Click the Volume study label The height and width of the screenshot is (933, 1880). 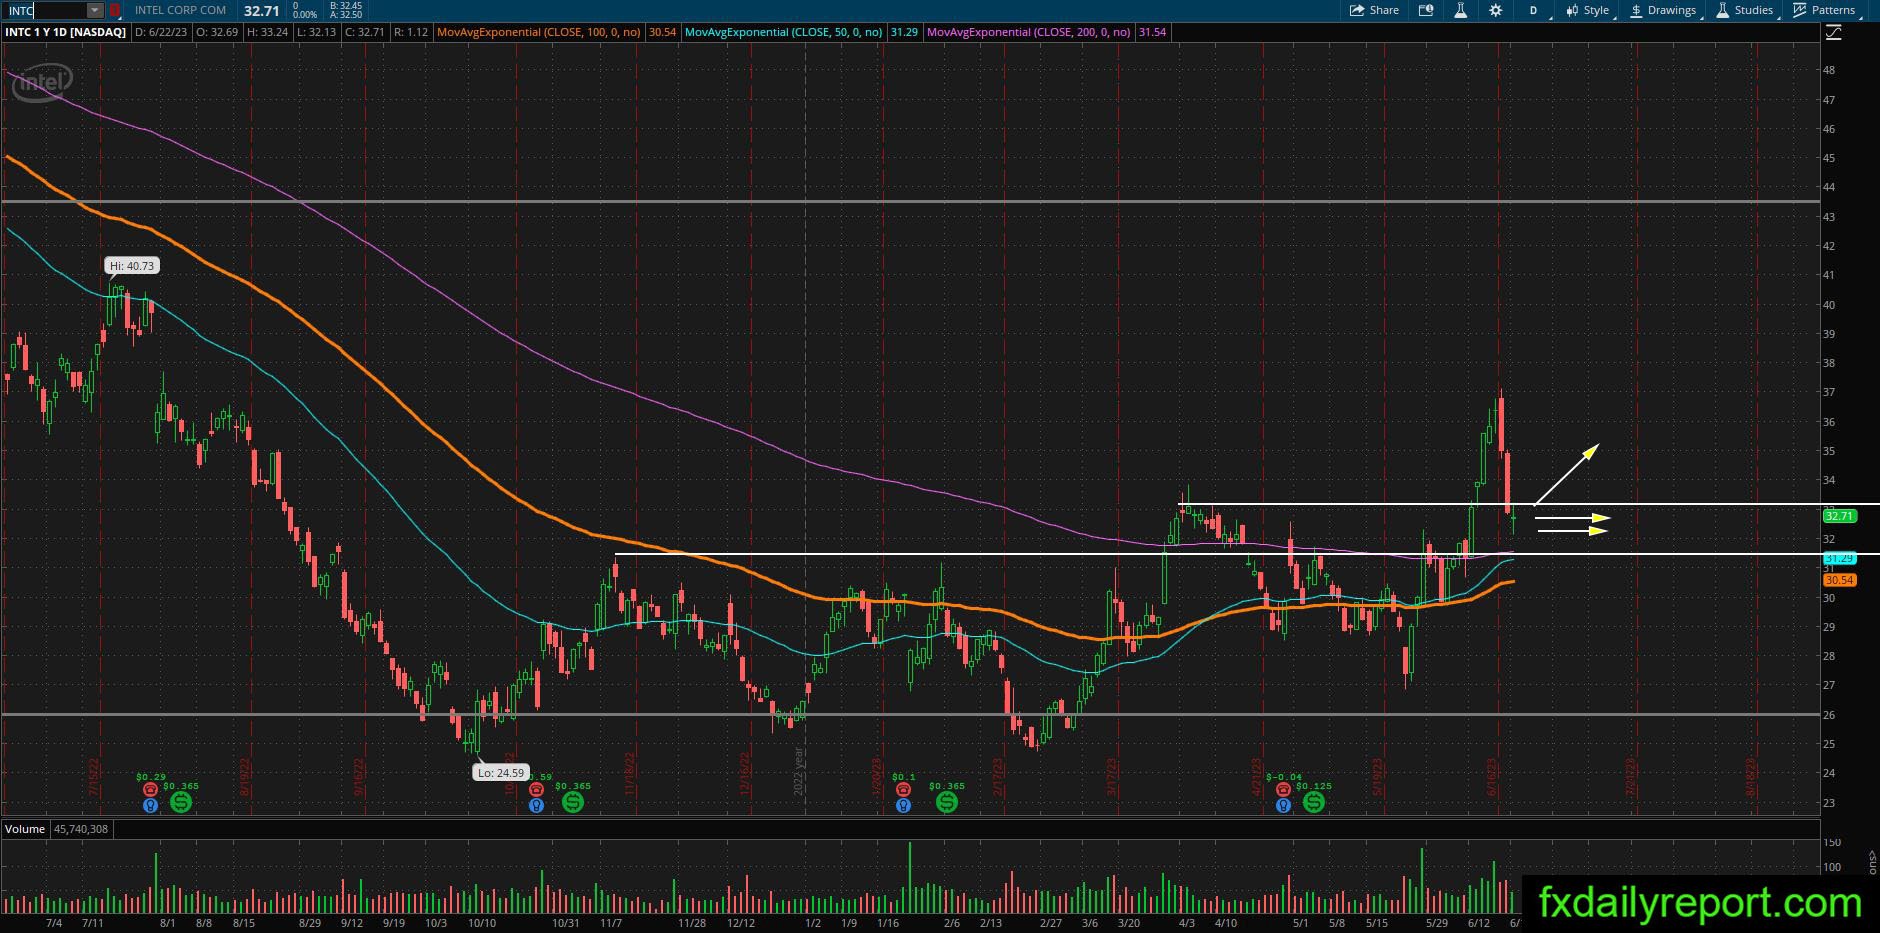25,829
